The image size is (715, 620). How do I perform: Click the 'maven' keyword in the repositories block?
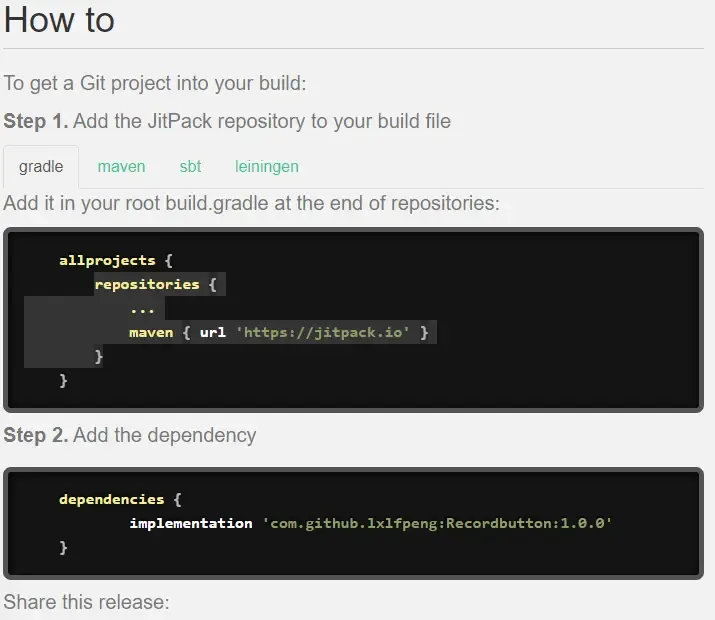click(152, 332)
